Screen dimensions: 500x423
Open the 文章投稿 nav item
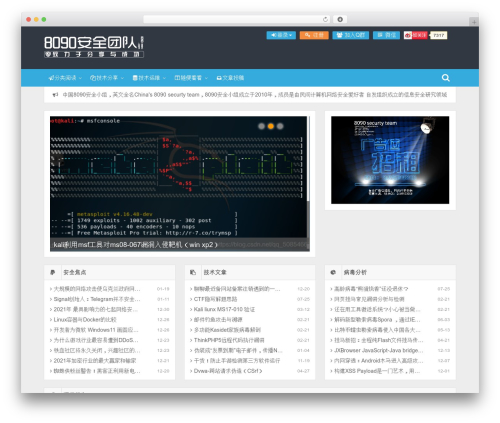coord(230,78)
